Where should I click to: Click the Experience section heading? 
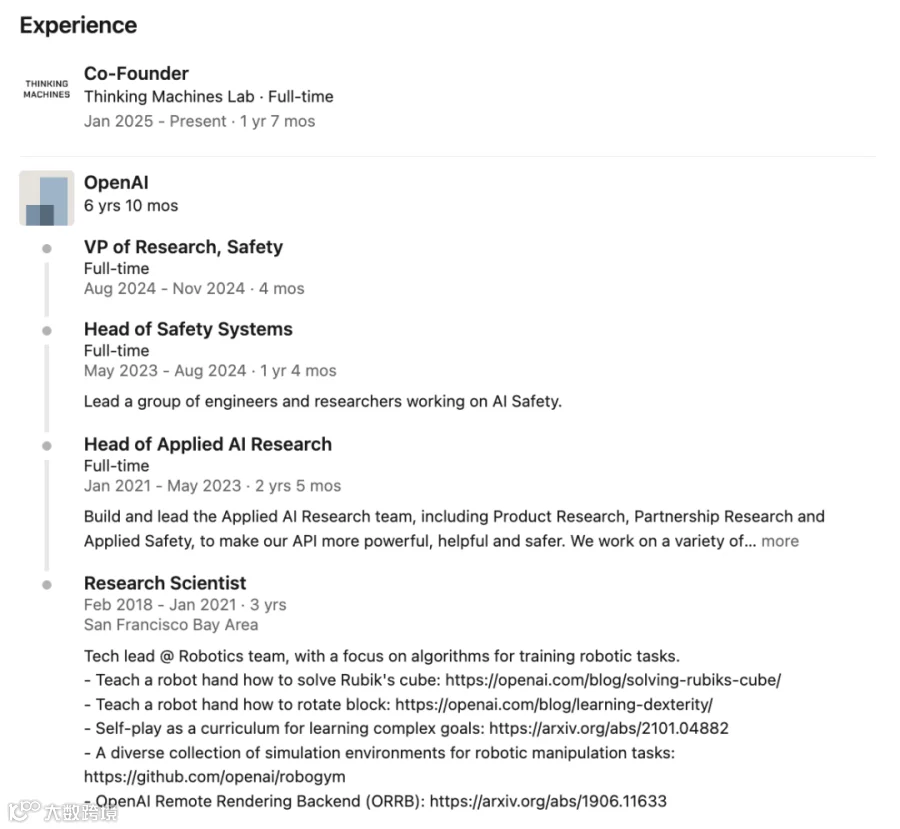[78, 26]
